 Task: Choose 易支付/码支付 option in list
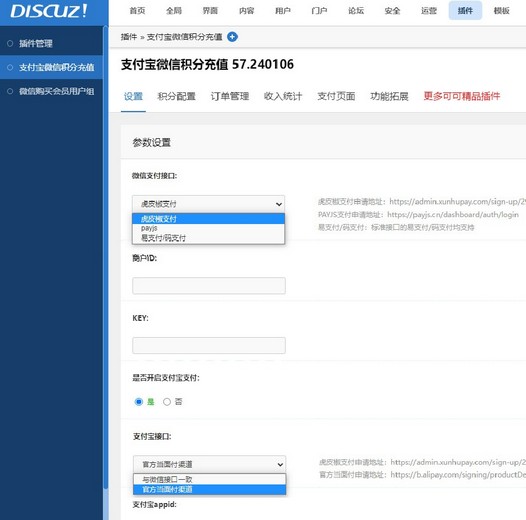click(x=208, y=238)
